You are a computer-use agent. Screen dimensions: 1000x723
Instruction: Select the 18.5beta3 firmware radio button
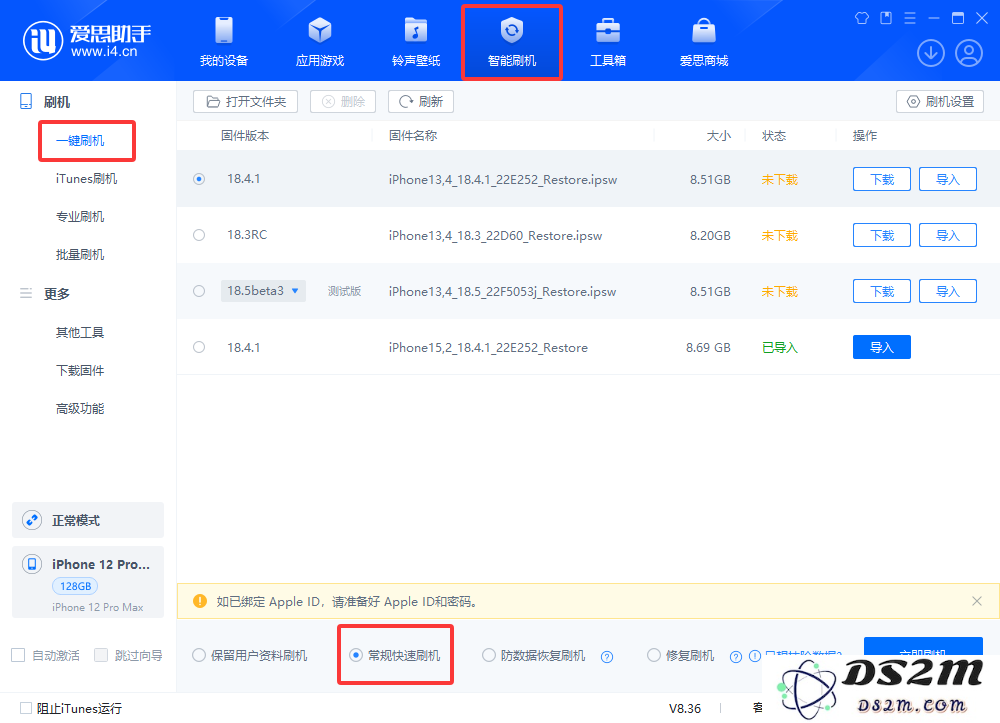pos(199,291)
